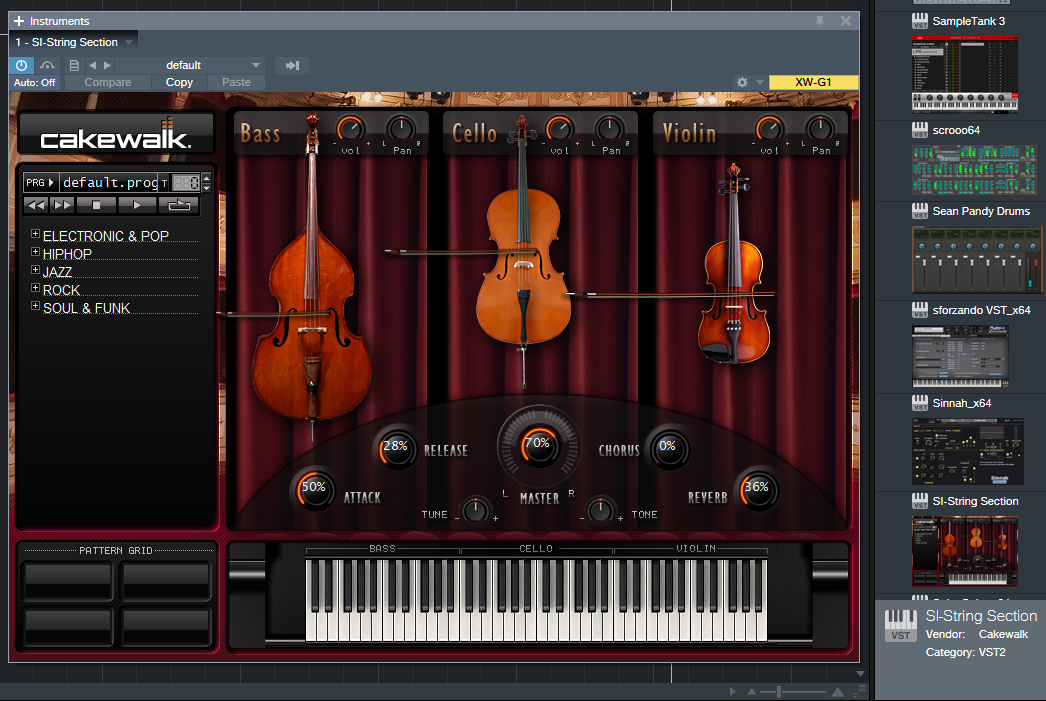Screen dimensions: 1046x701
Task: Click the MASTER volume knob at 70%
Action: click(538, 446)
